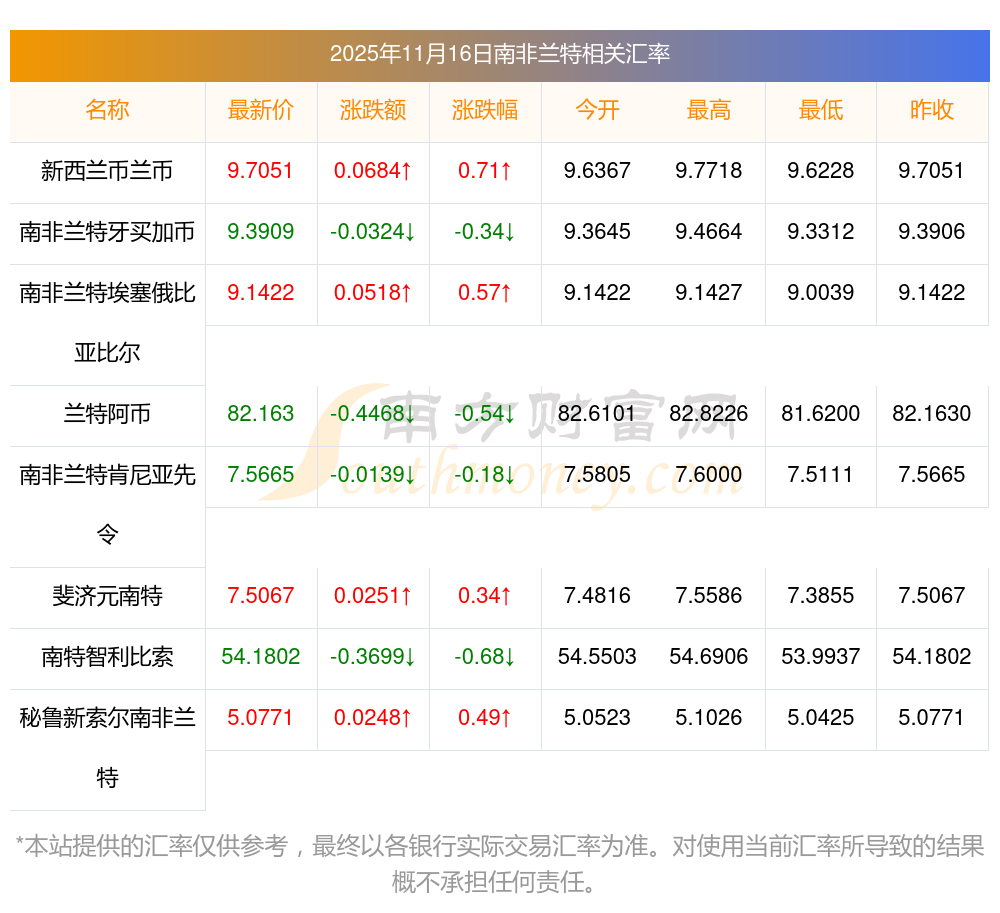Click the high value 9.4664
The width and height of the screenshot is (1000, 913).
709,231
